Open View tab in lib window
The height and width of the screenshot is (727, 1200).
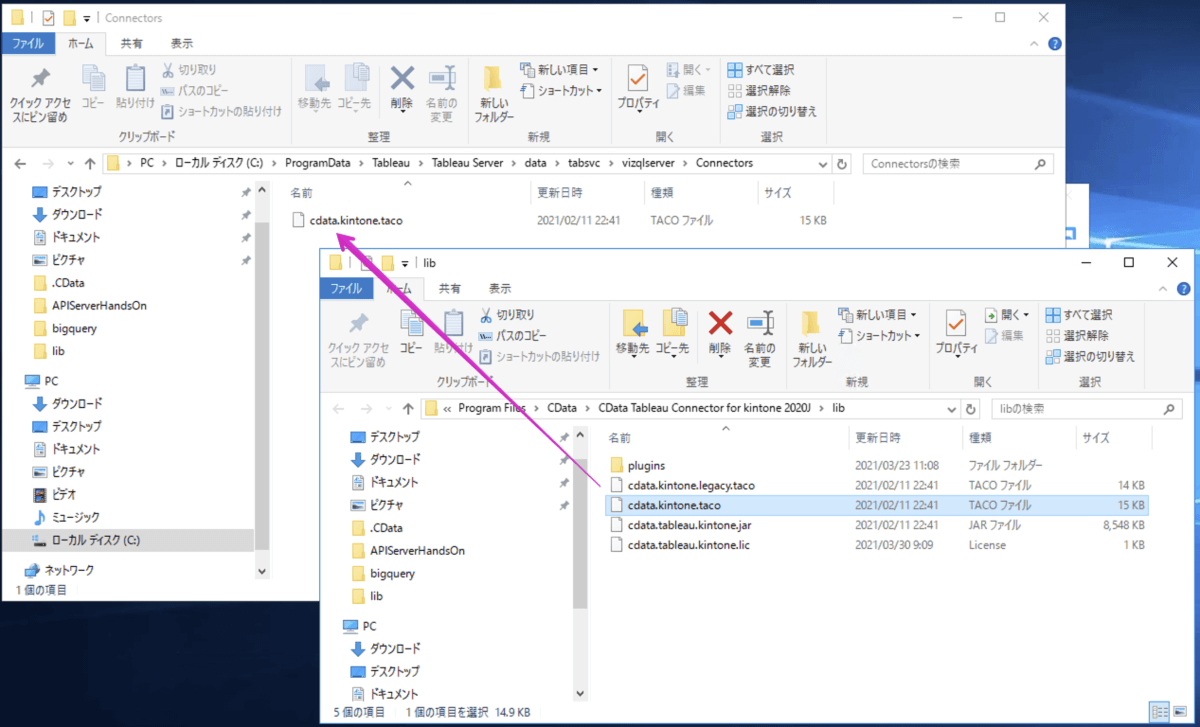coord(499,288)
